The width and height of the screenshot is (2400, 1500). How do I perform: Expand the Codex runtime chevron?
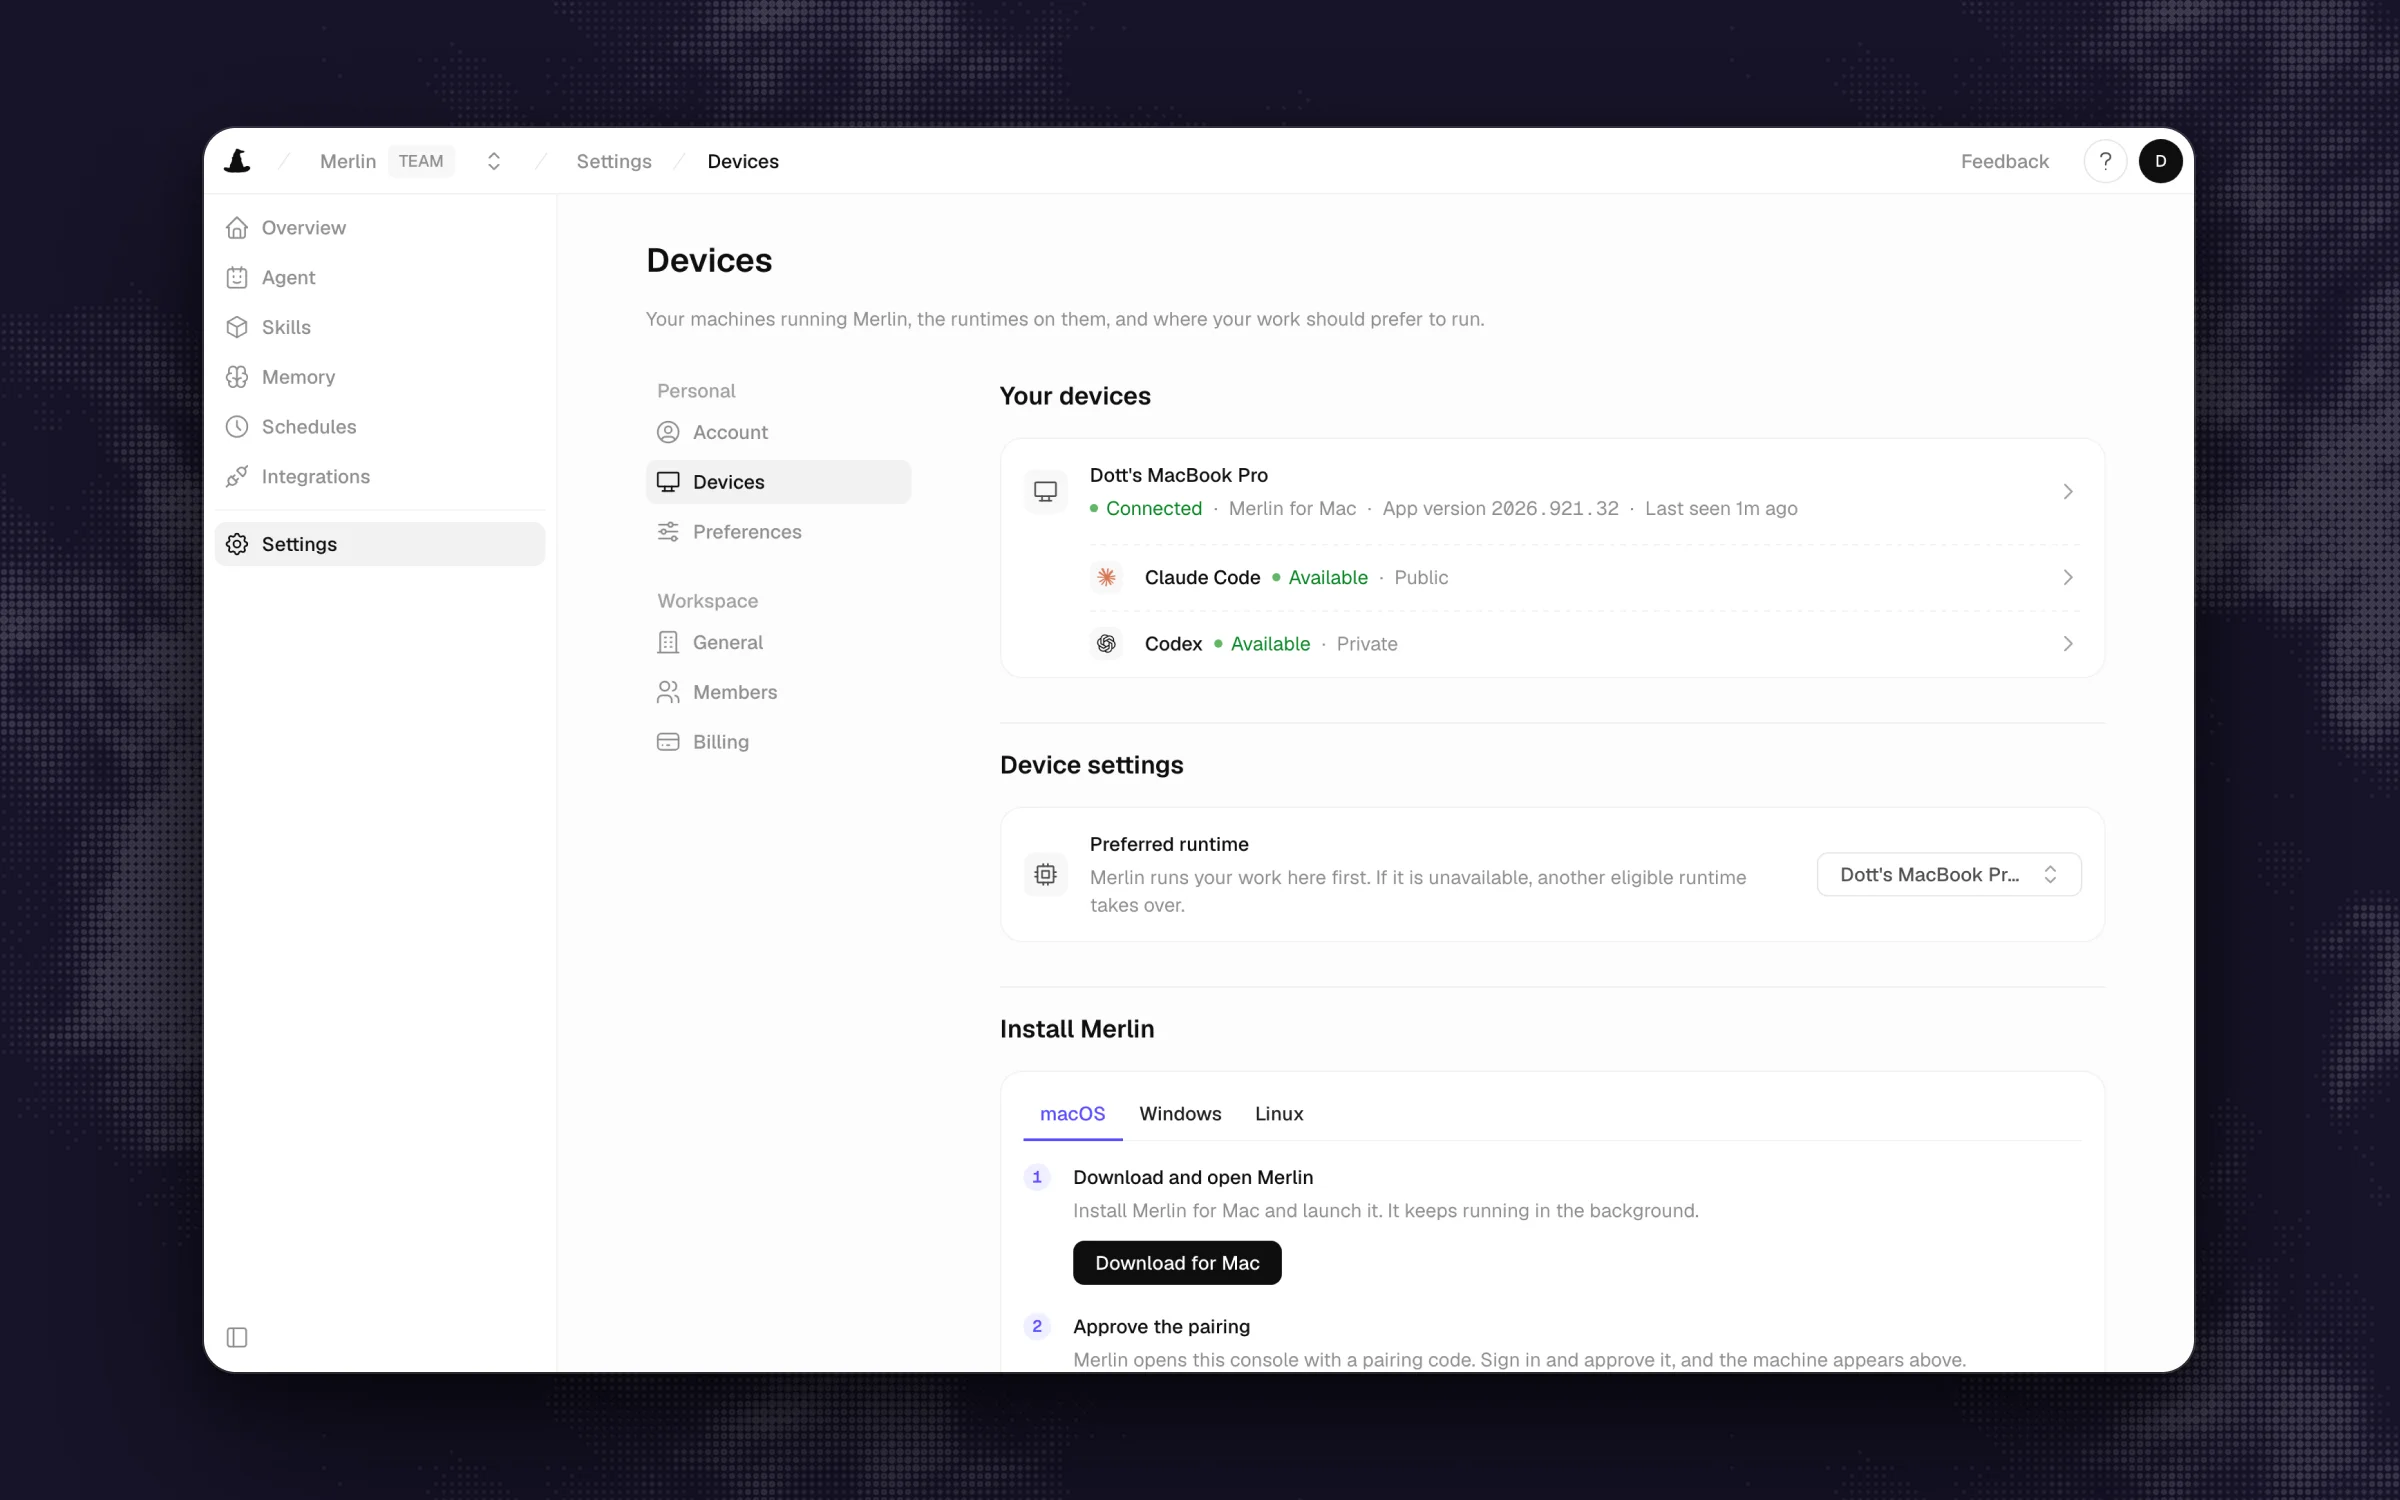click(2068, 644)
